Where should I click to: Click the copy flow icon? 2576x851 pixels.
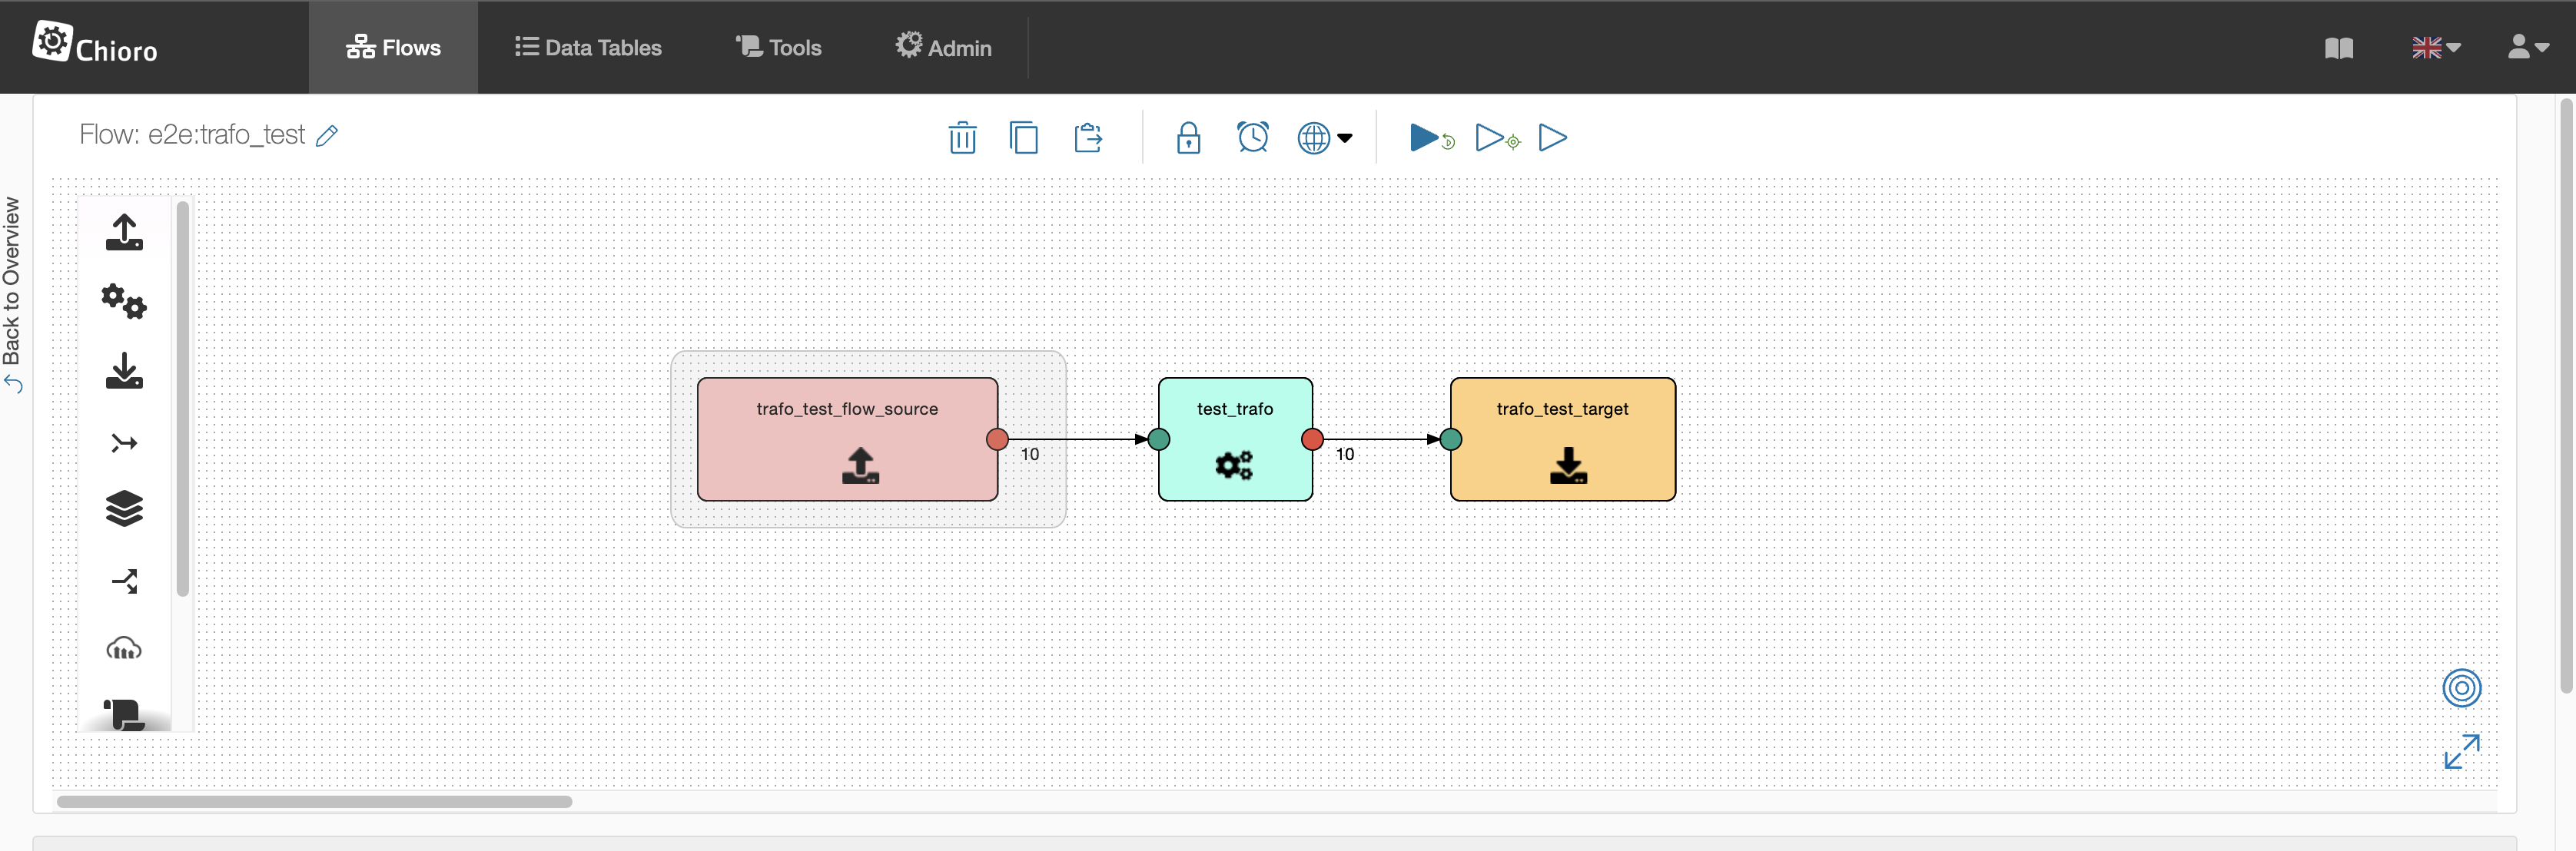(x=1024, y=137)
